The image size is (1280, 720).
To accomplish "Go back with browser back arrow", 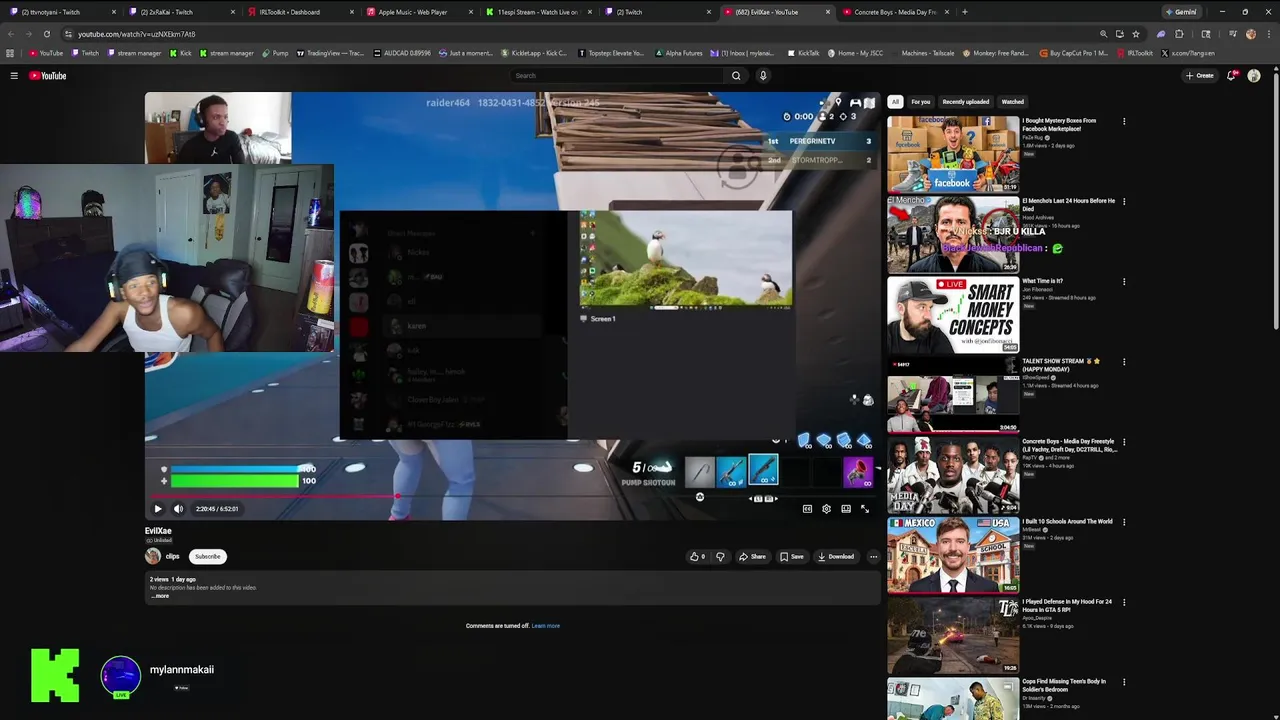I will (11, 34).
